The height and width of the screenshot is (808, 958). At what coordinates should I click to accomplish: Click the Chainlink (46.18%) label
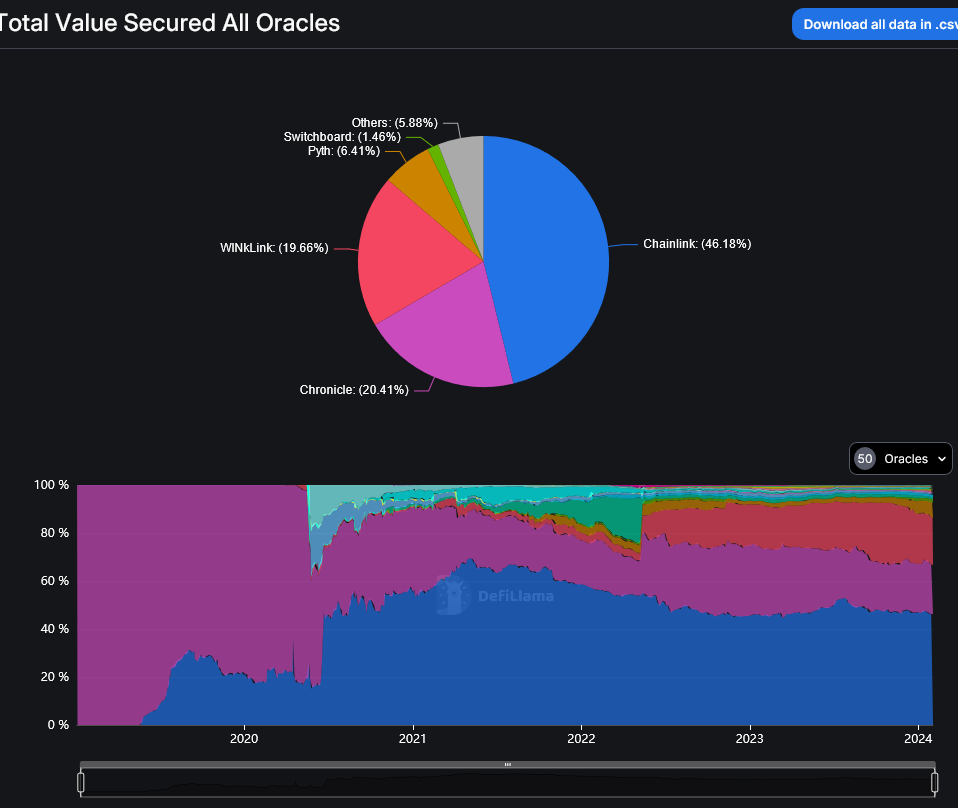click(696, 244)
